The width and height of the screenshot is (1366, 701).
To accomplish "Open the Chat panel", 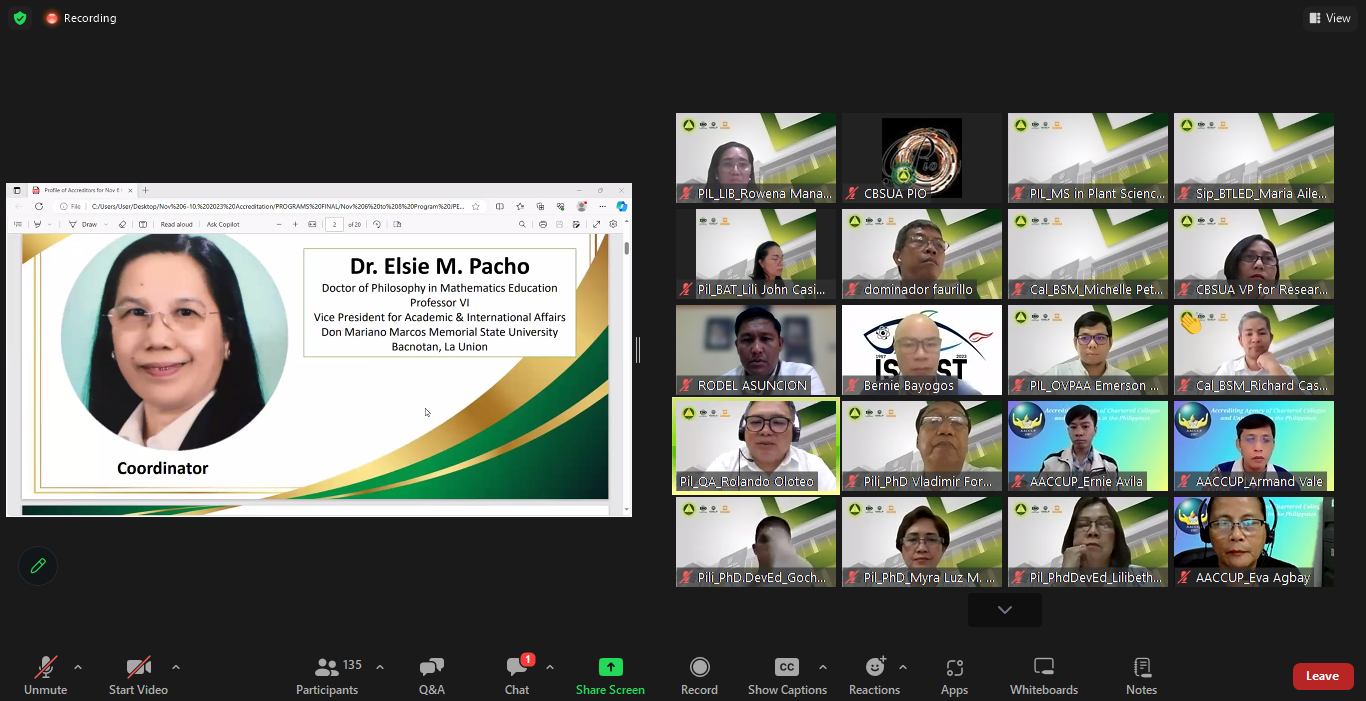I will click(517, 675).
